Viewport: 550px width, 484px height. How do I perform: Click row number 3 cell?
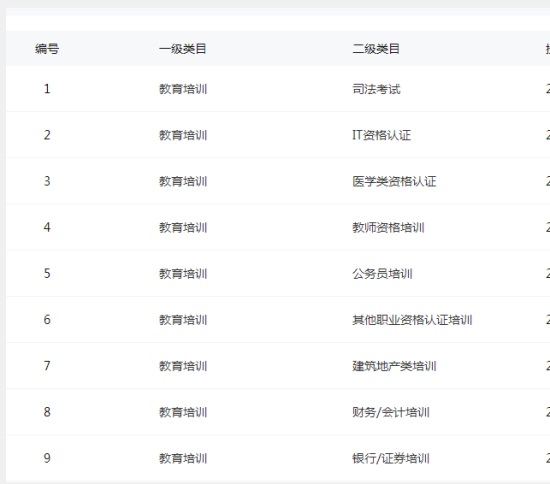[x=47, y=181]
